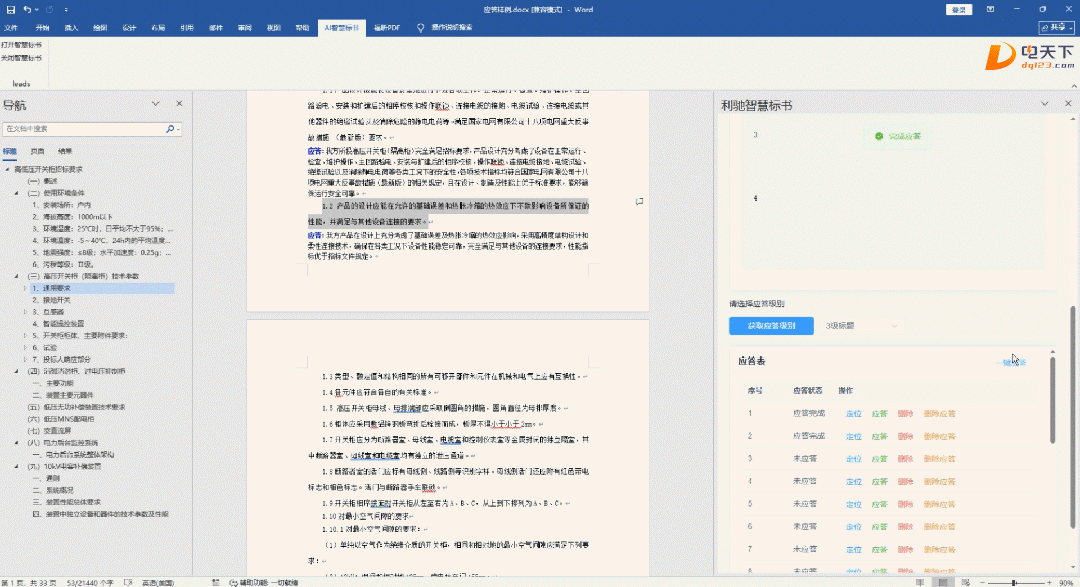
Task: Click the 登录 sign-in button
Action: click(958, 10)
